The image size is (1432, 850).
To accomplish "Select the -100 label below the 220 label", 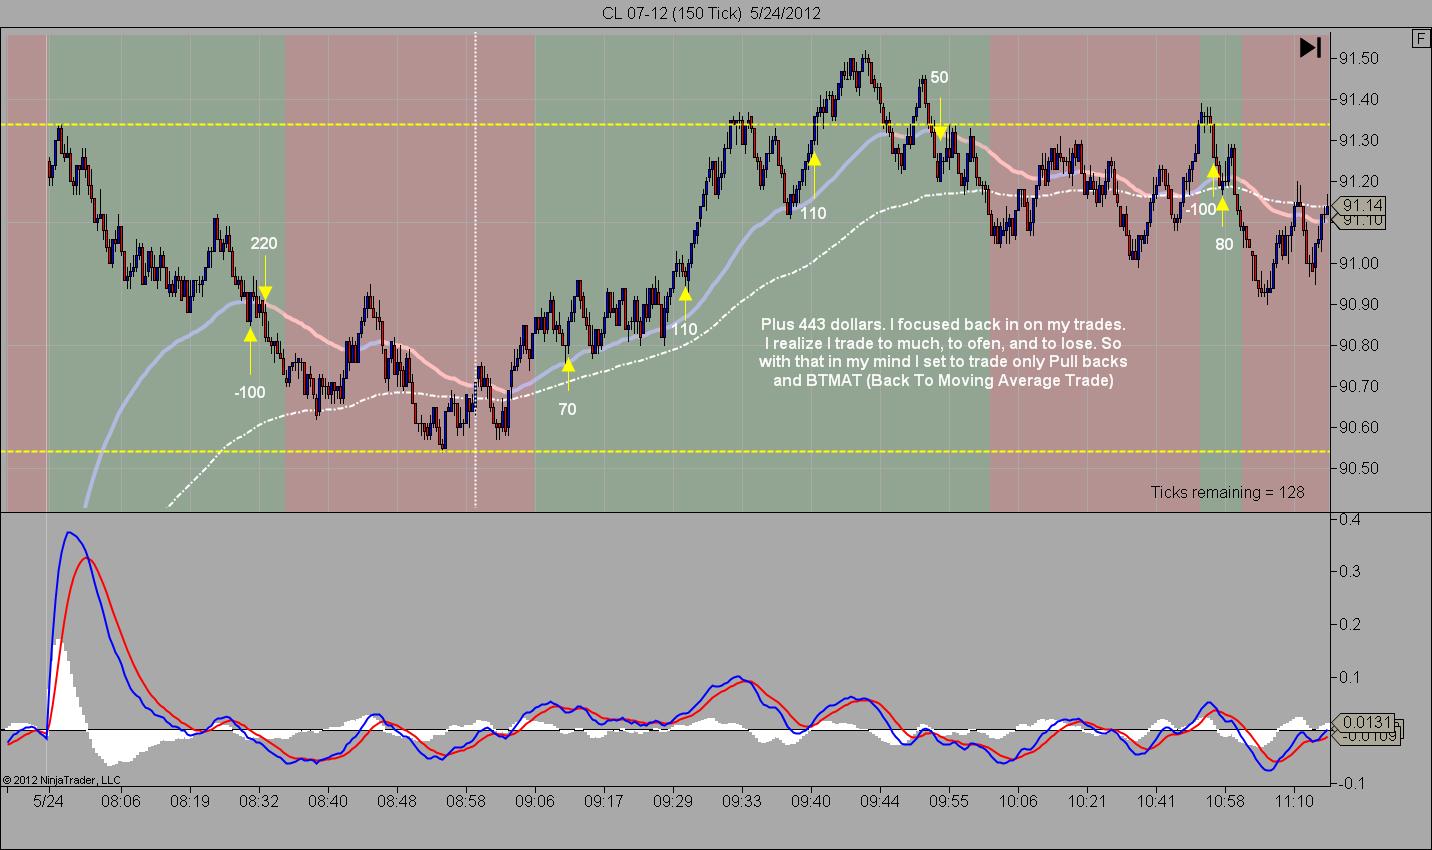I will [250, 393].
